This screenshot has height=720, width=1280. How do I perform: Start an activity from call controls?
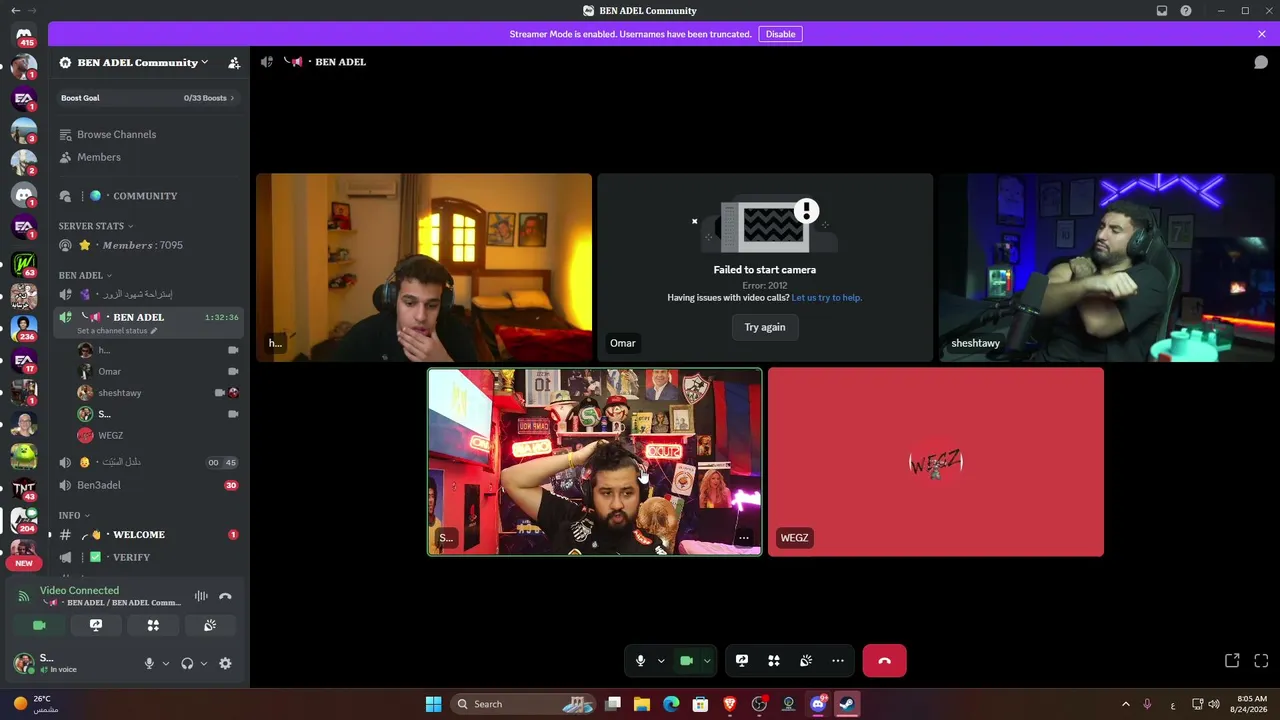pos(774,661)
